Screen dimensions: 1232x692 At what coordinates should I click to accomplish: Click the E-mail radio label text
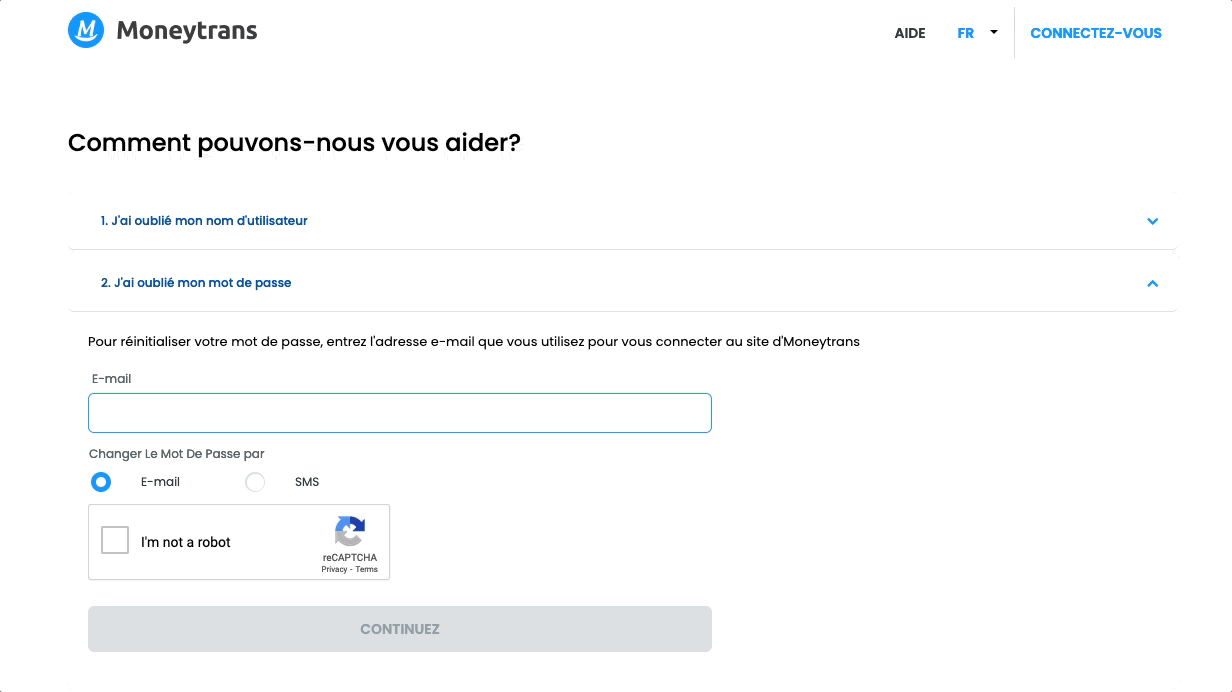pos(160,482)
